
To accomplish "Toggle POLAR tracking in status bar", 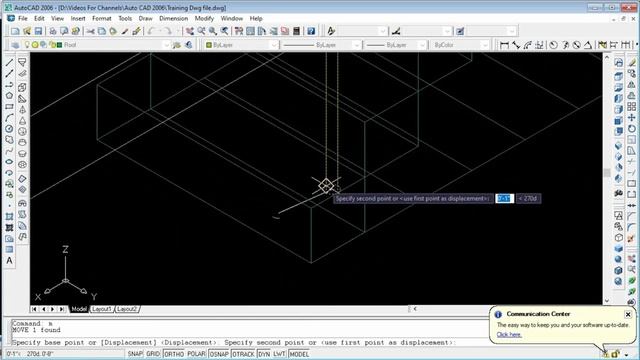I will (196, 354).
